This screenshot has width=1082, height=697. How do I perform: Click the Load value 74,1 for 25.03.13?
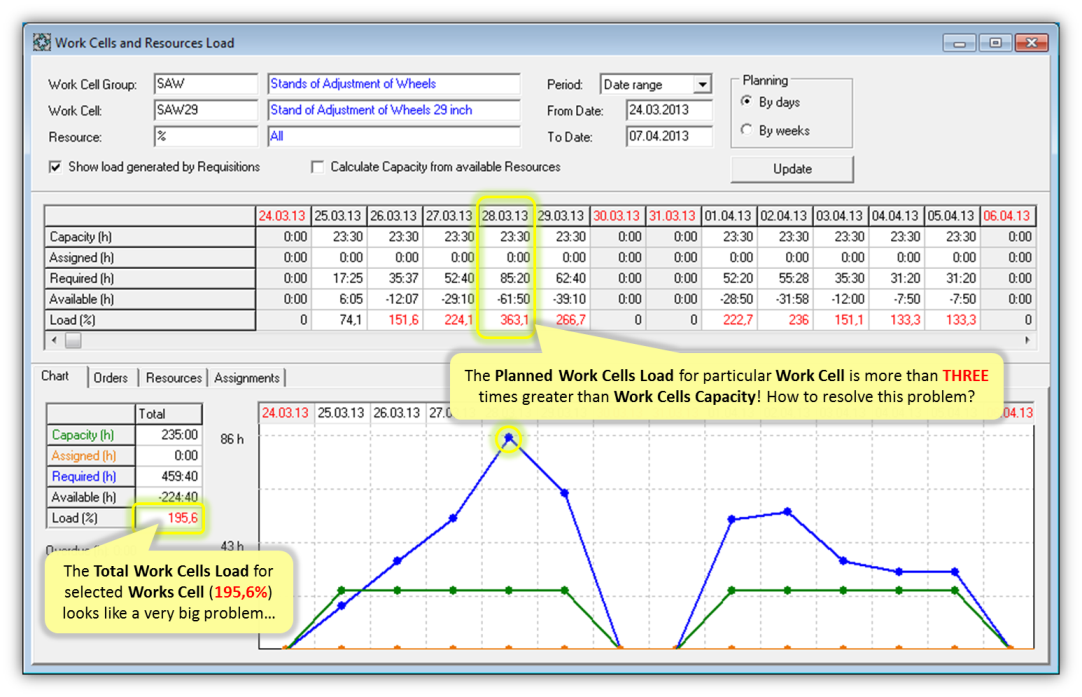click(338, 320)
